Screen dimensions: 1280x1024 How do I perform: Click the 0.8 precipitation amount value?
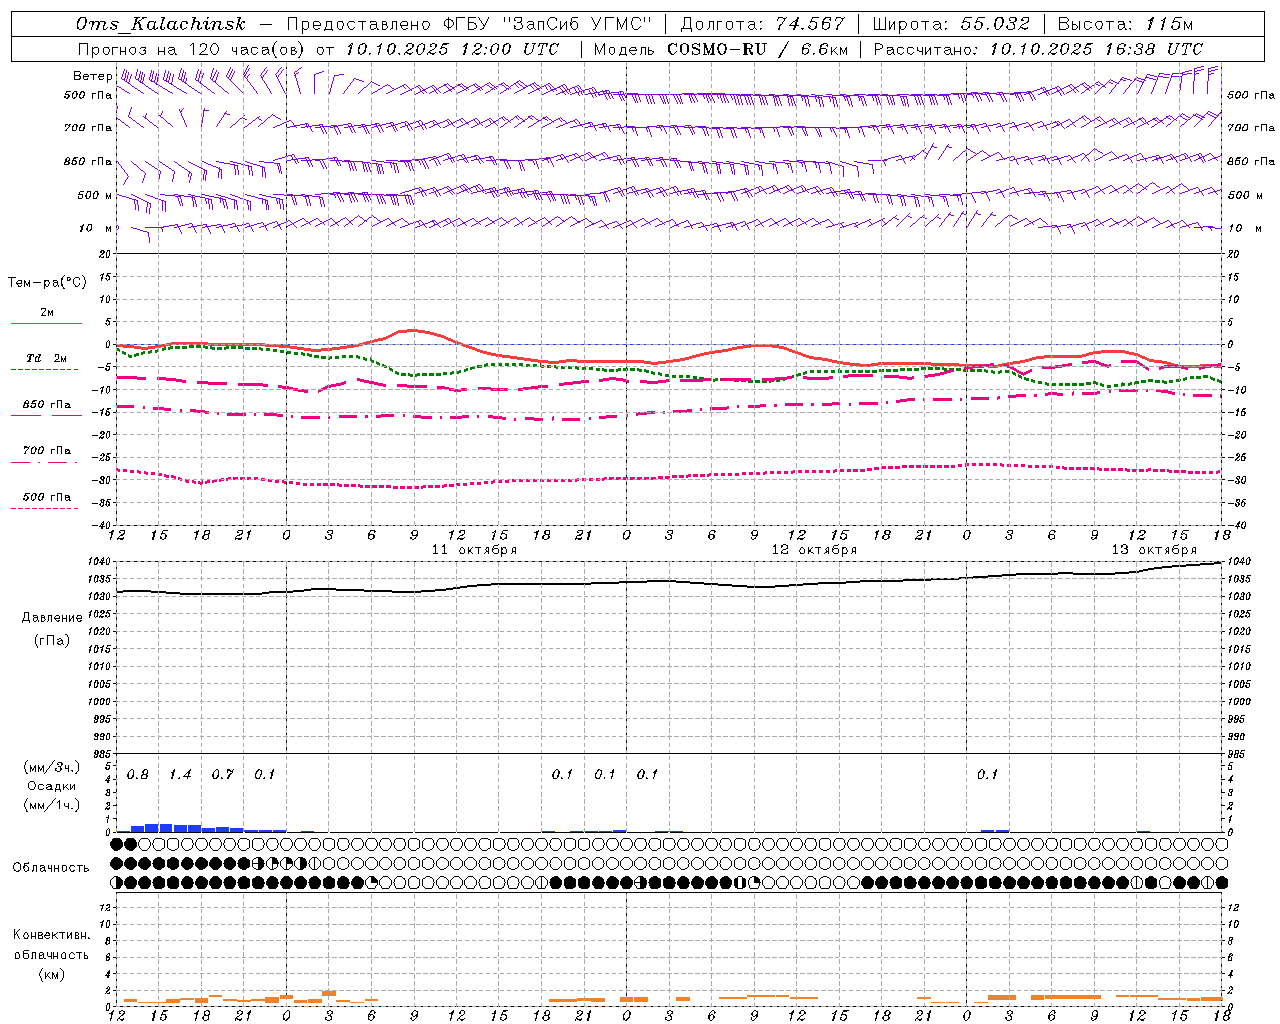(x=138, y=774)
